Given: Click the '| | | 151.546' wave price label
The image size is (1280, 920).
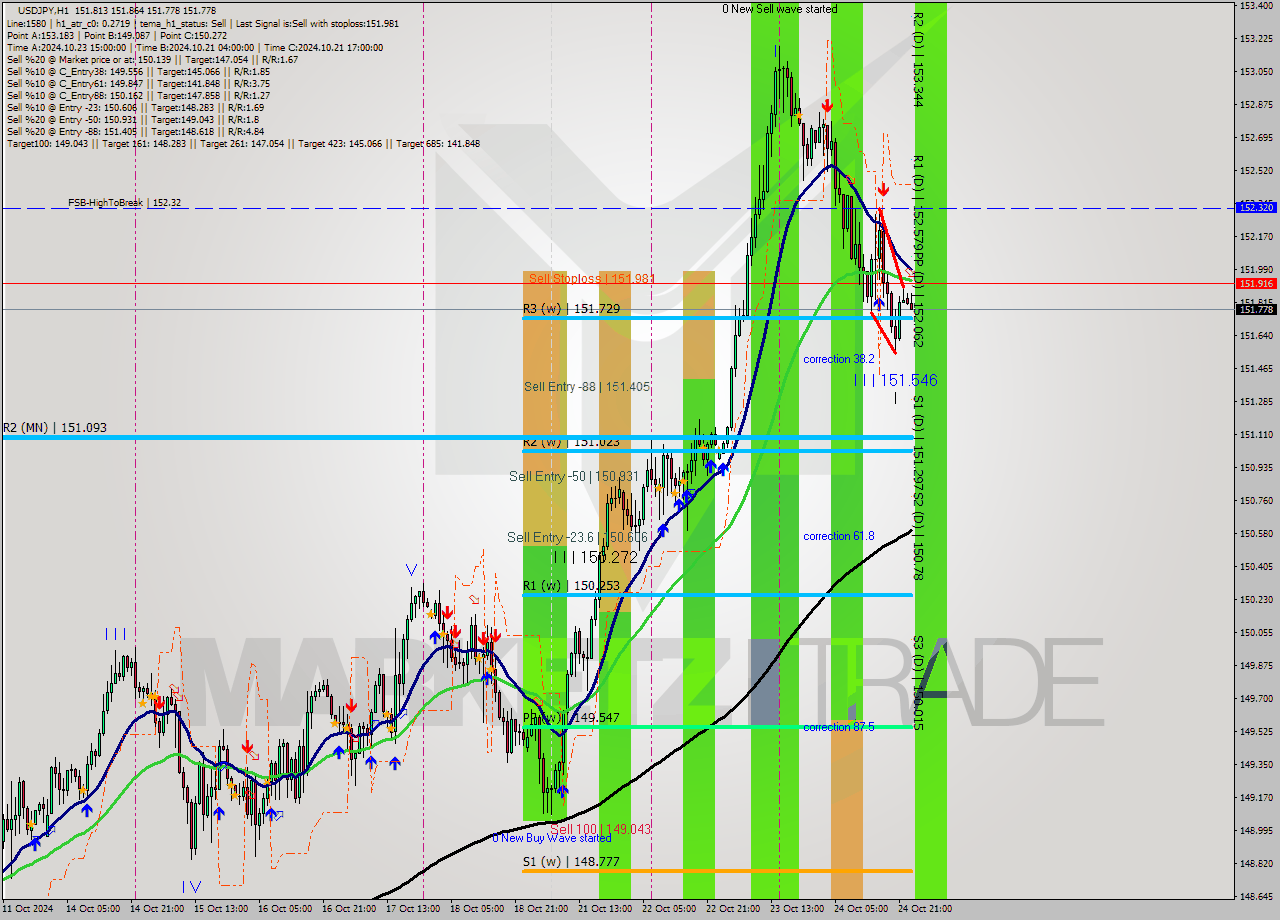Looking at the screenshot, I should (896, 380).
